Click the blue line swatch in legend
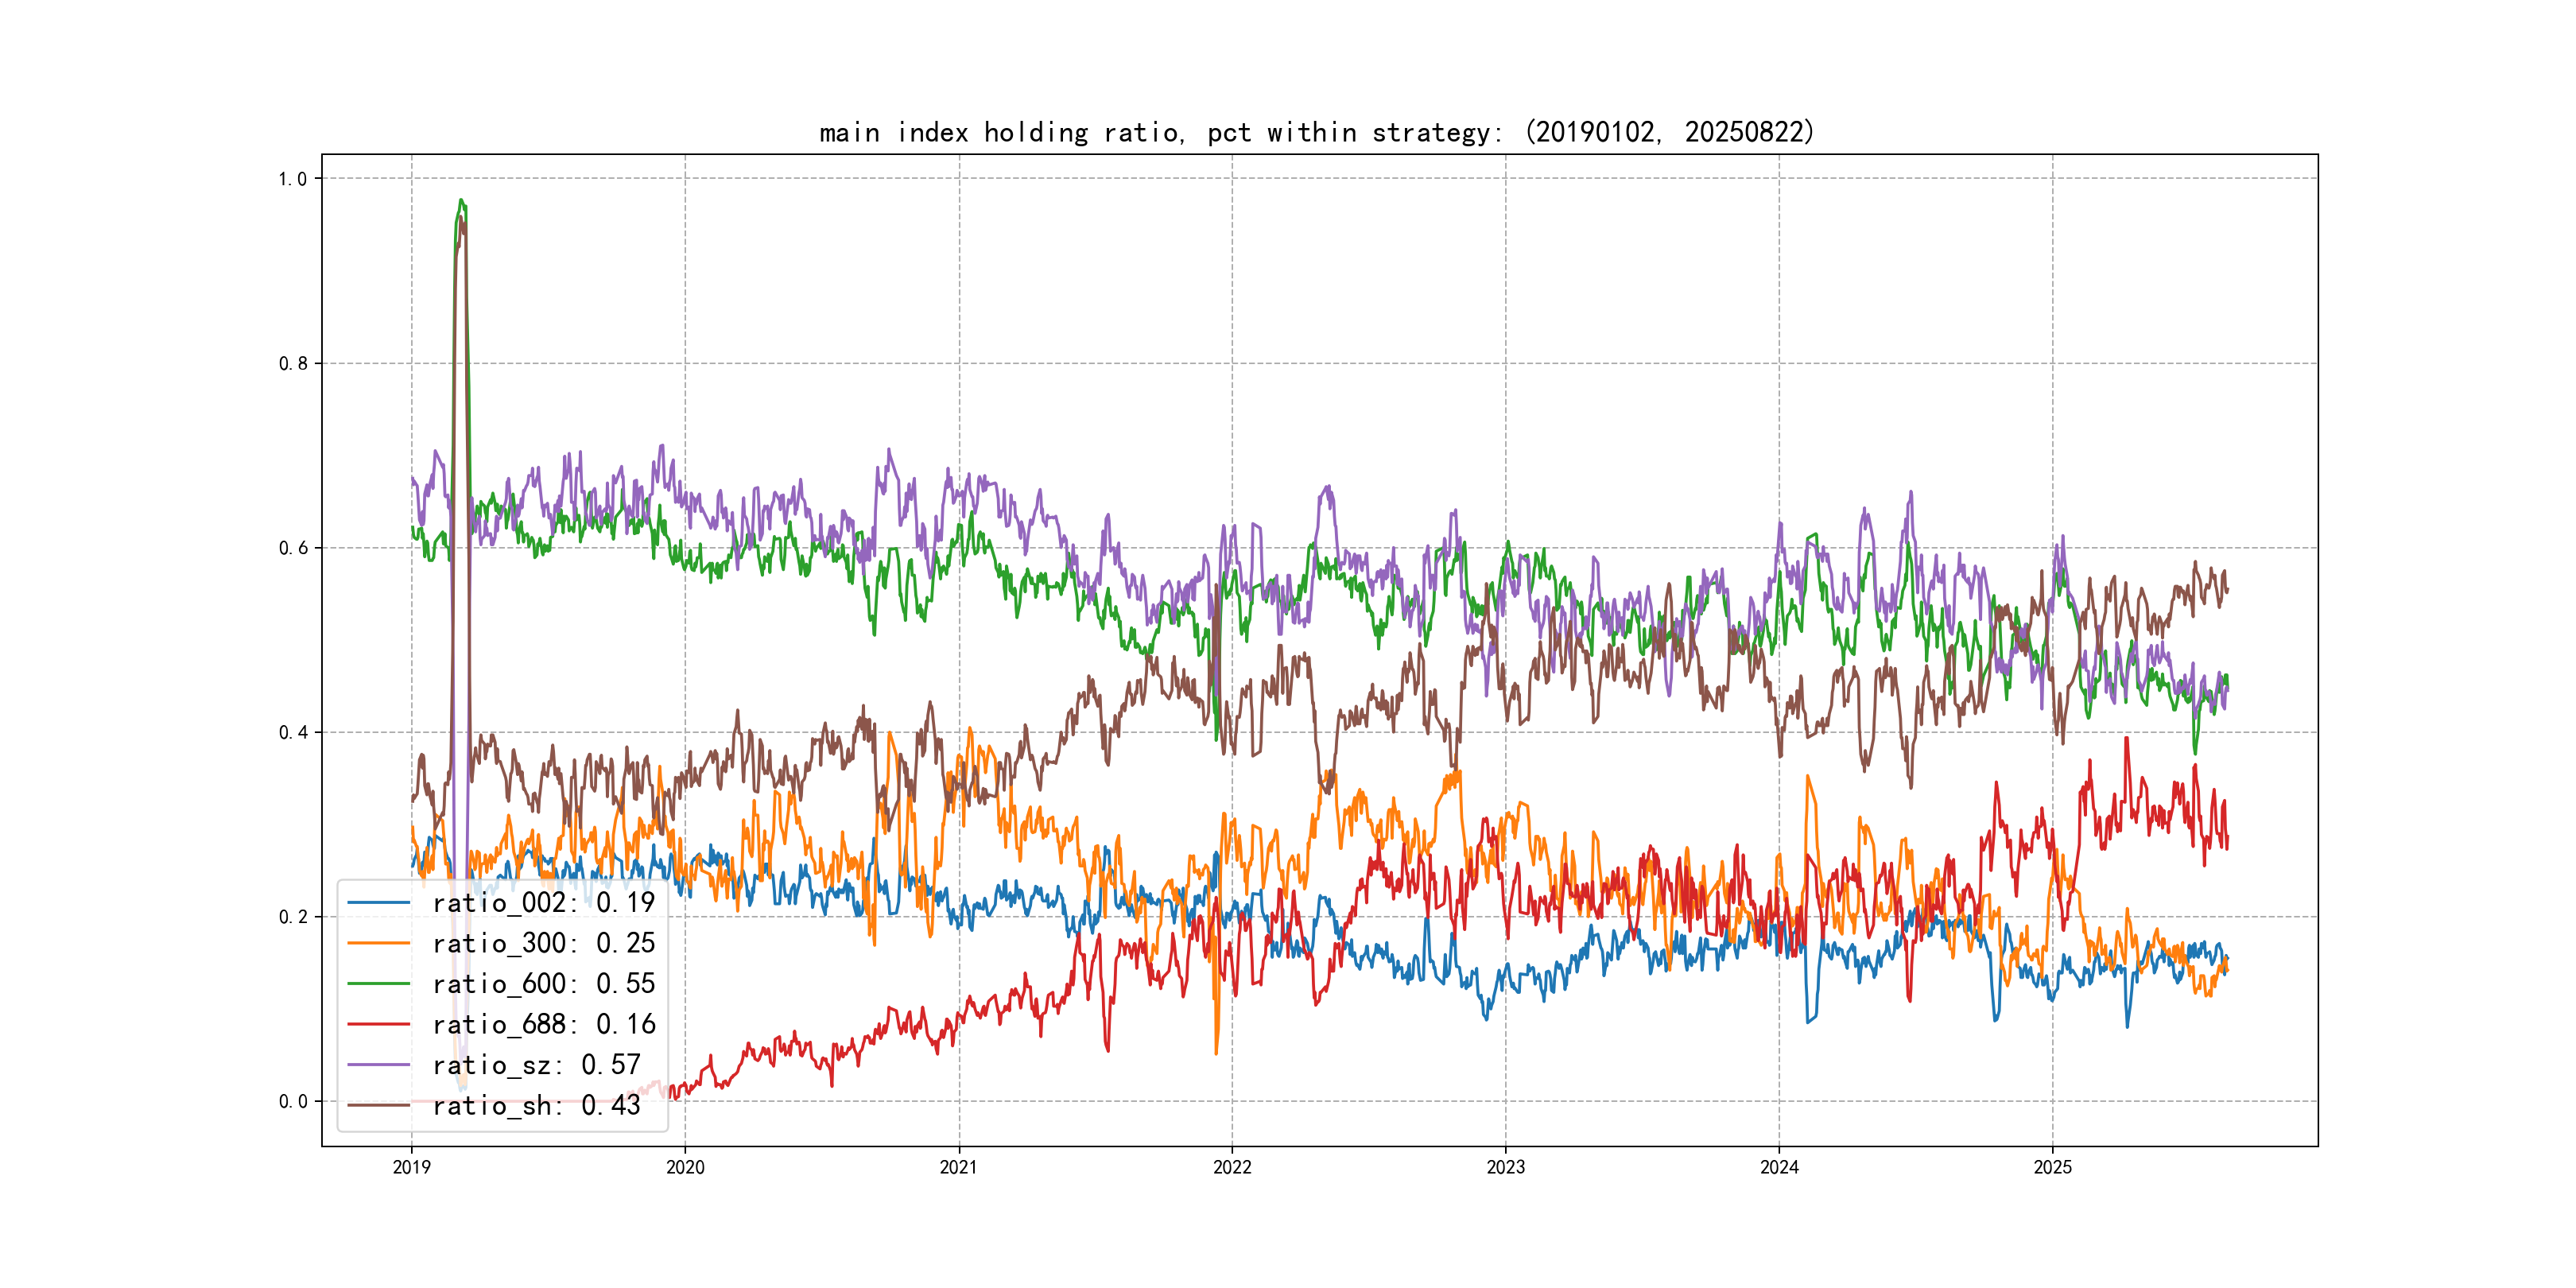This screenshot has height=1288, width=2576. (379, 903)
